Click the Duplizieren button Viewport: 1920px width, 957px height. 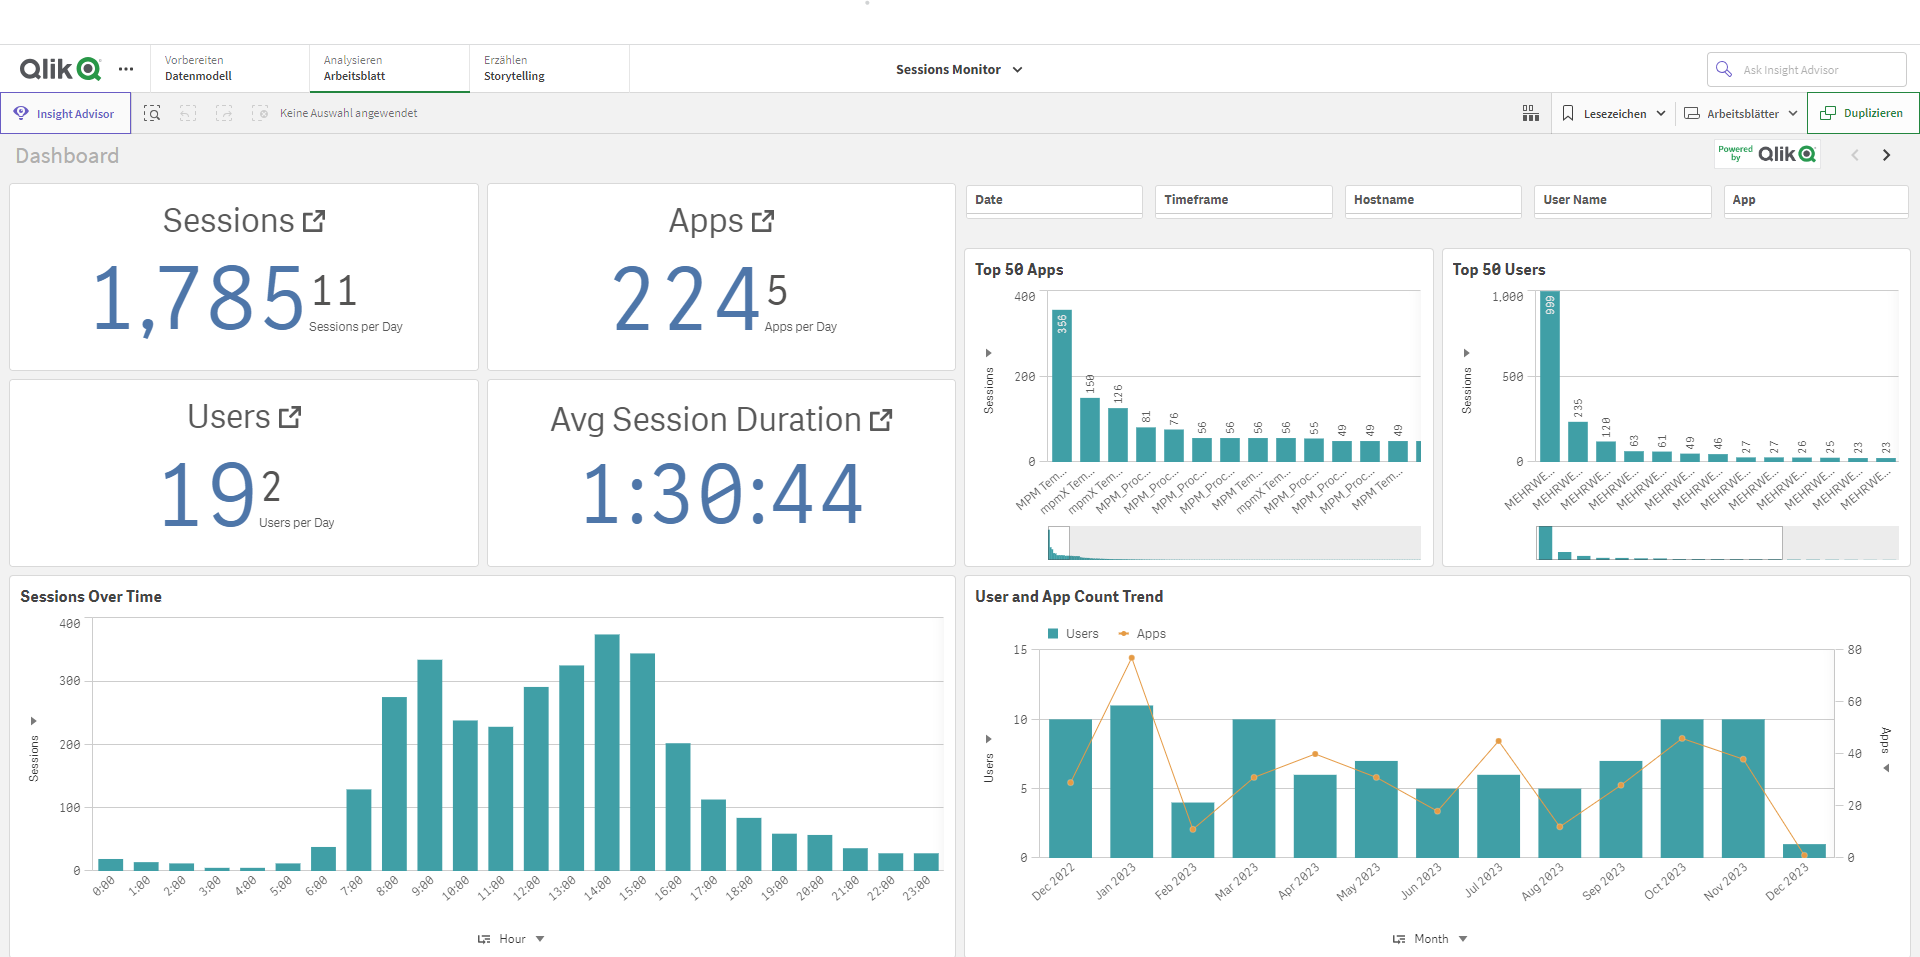pos(1863,113)
